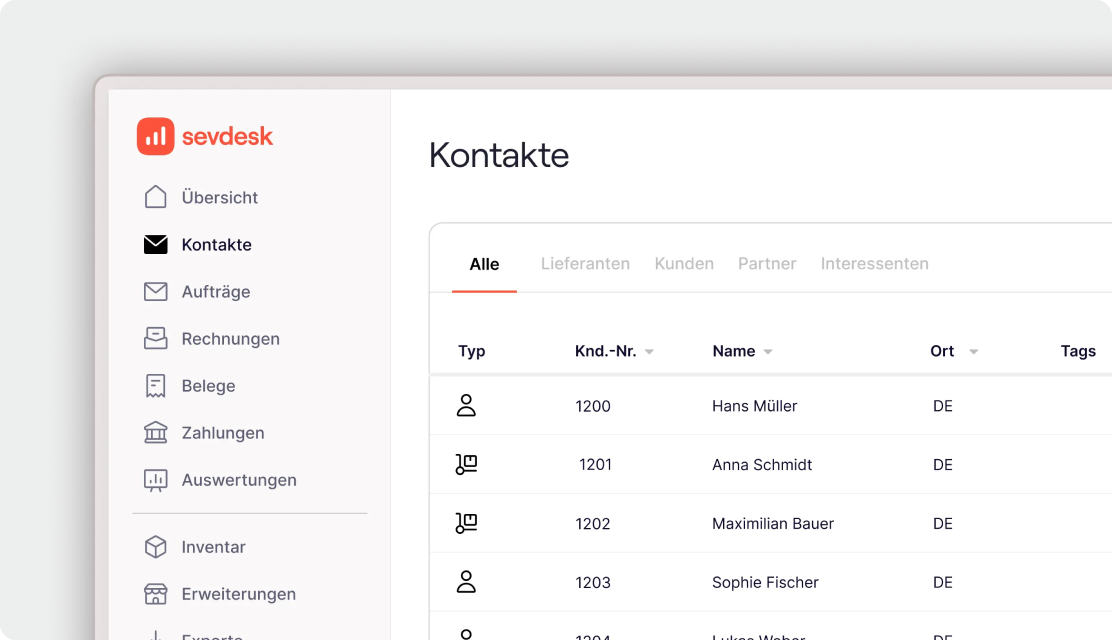The height and width of the screenshot is (640, 1112).
Task: Click customer number 1200
Action: [x=593, y=407]
